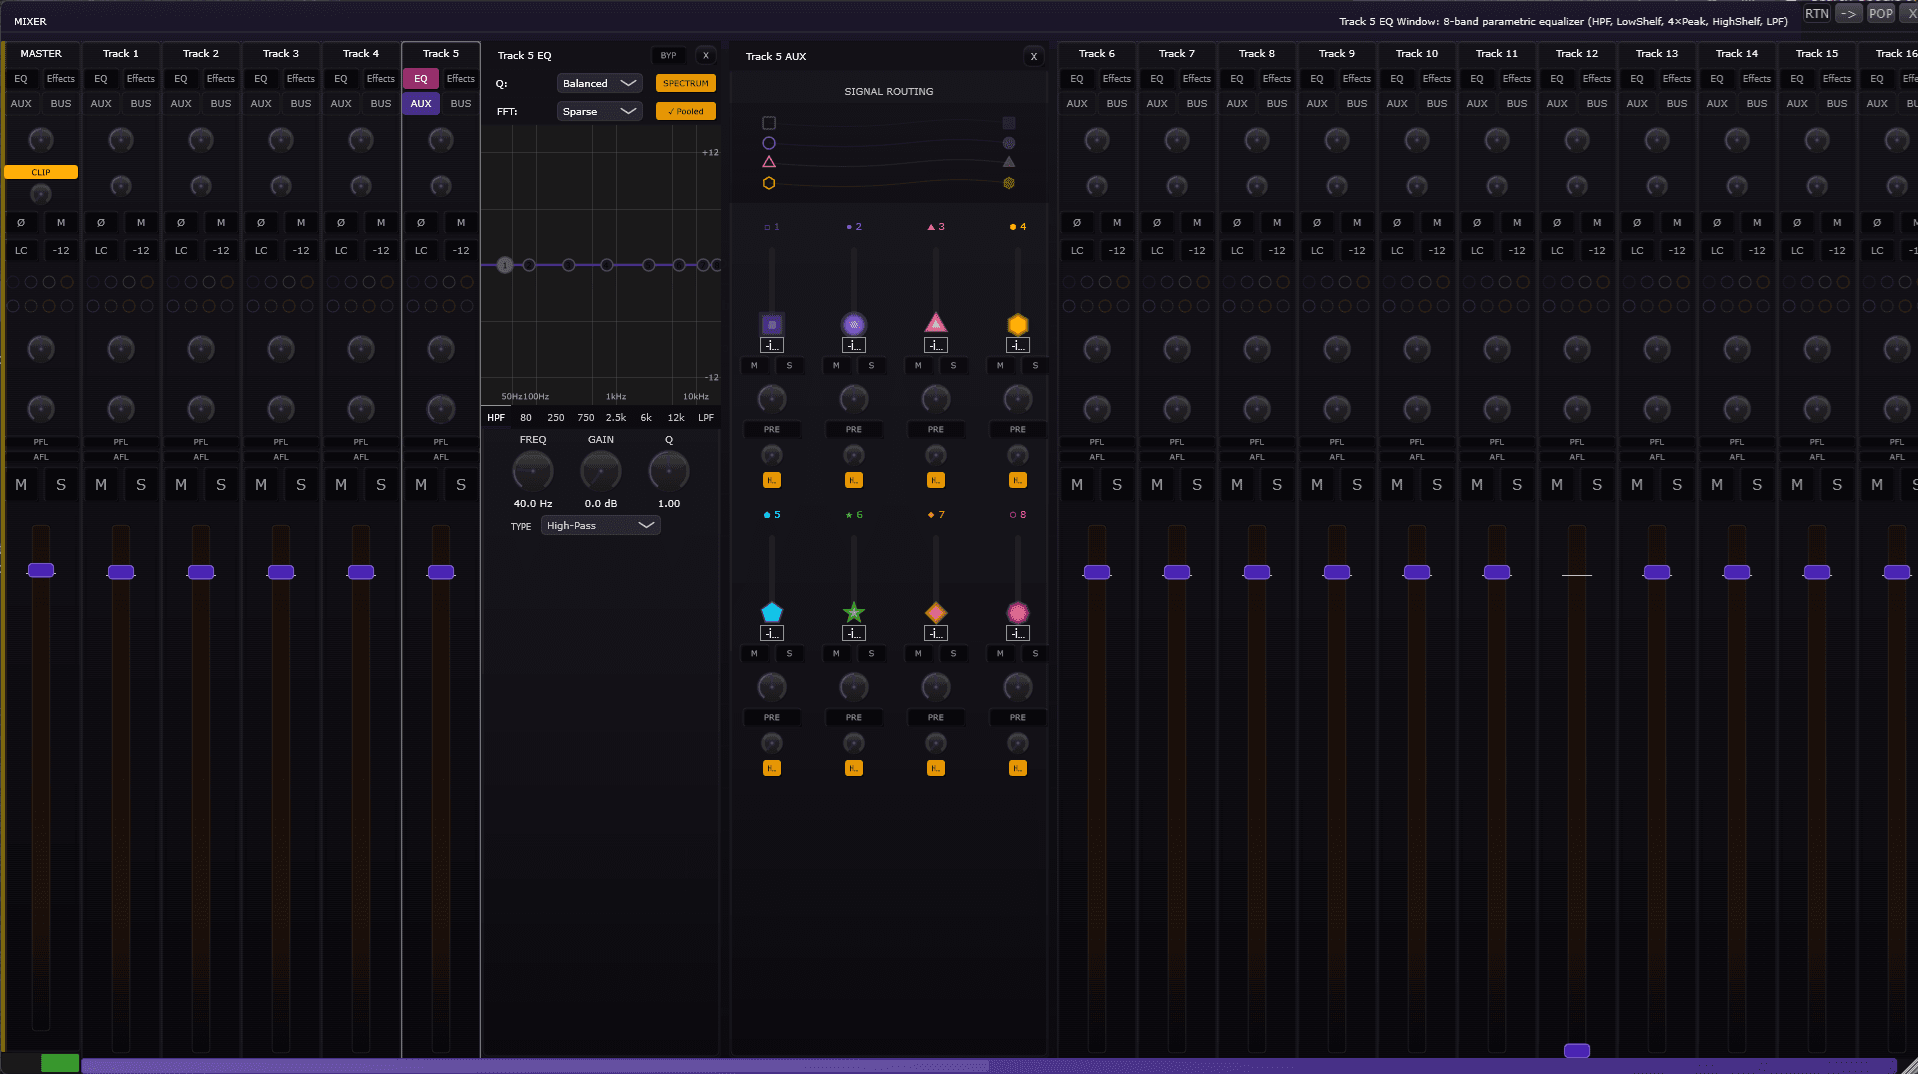The height and width of the screenshot is (1074, 1918).
Task: Click the phase invert icon on Track 1
Action: [x=101, y=222]
